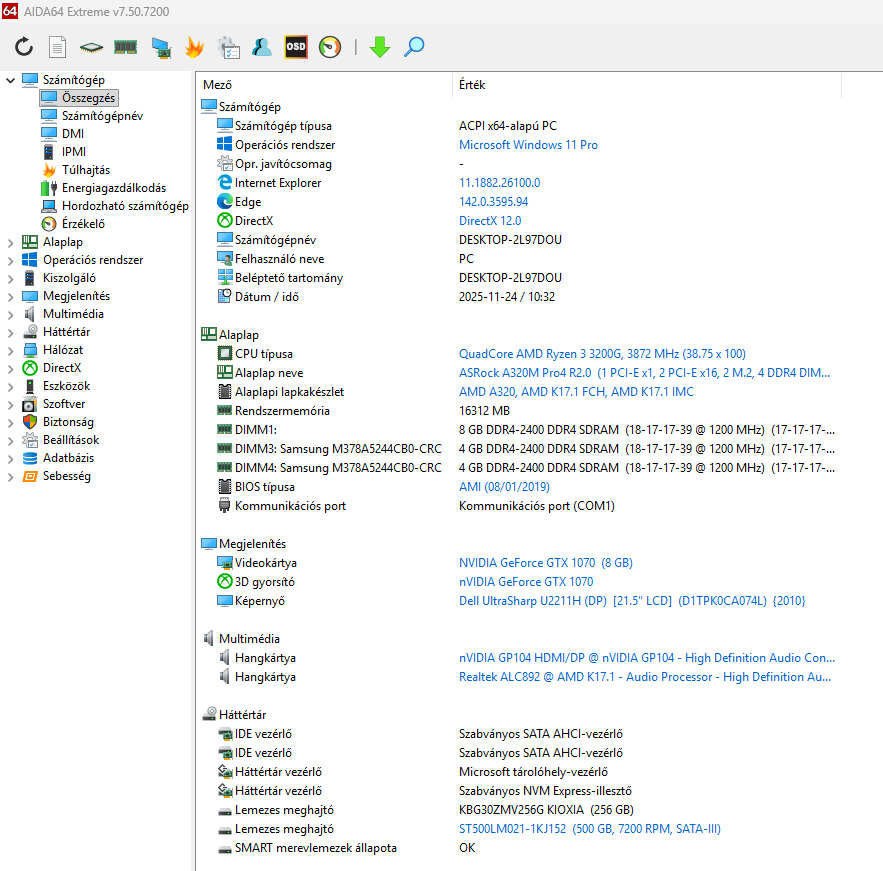Click the network monitor toolbar icon

click(162, 47)
